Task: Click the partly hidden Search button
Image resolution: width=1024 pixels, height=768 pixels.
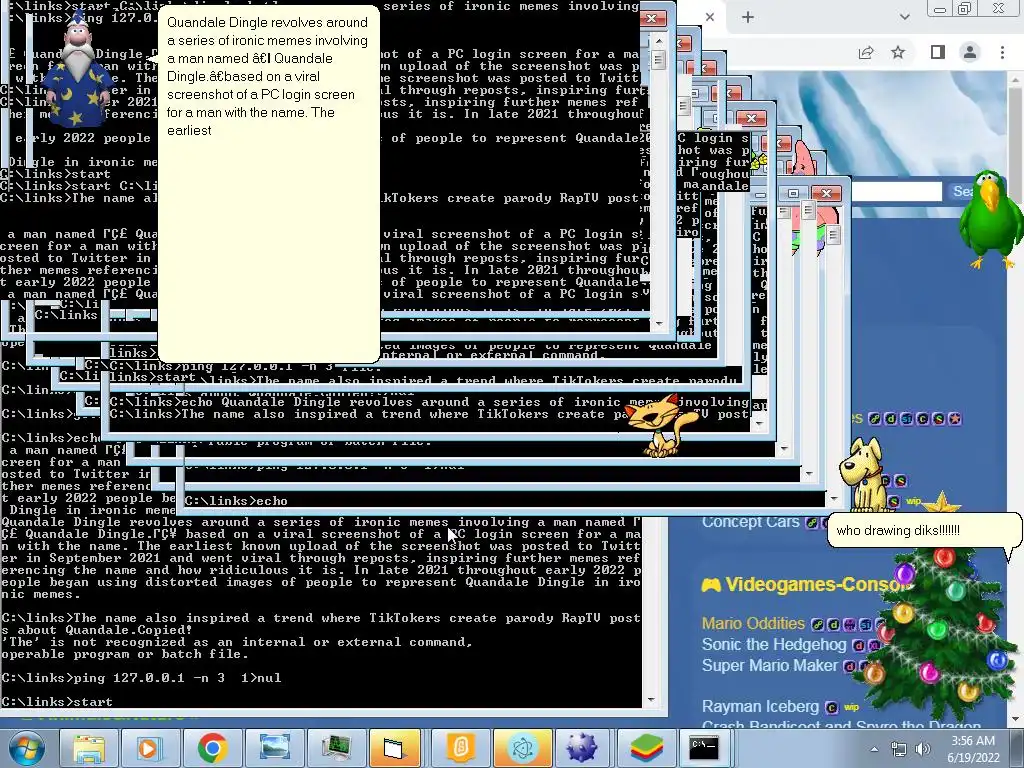Action: pyautogui.click(x=963, y=191)
